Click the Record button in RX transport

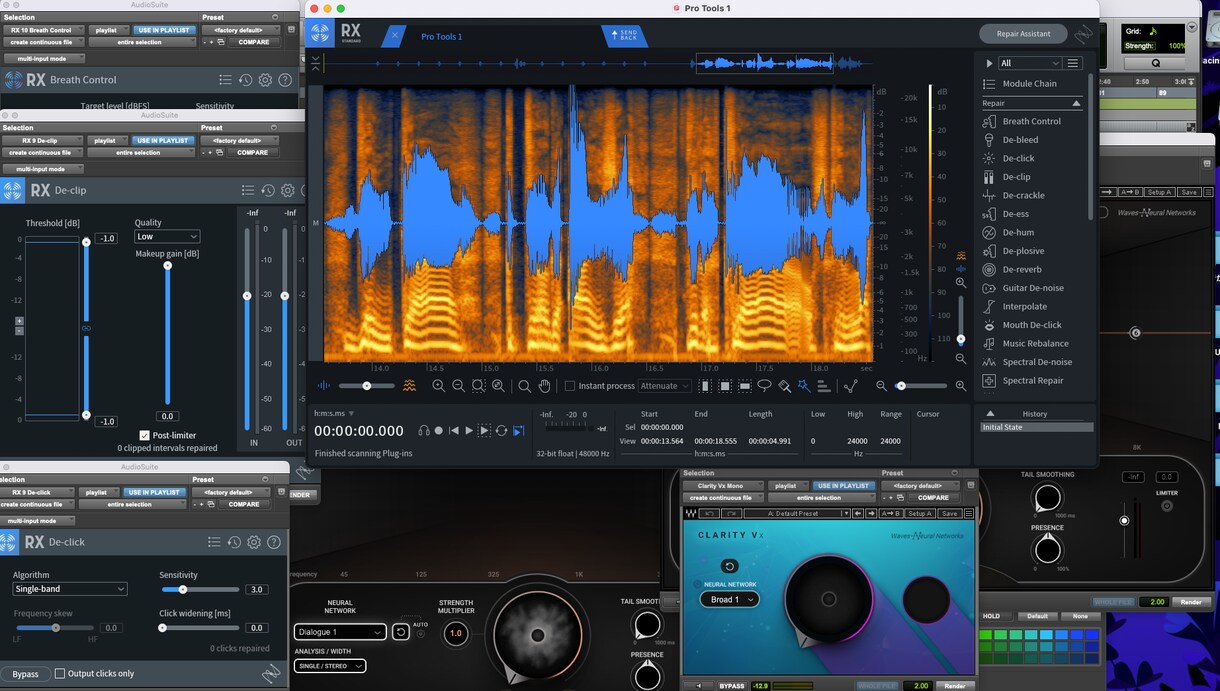pyautogui.click(x=438, y=431)
